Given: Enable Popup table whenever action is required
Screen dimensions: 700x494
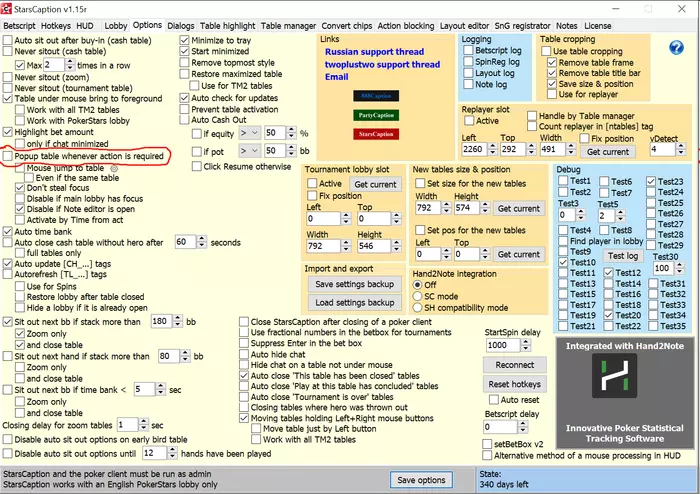Looking at the screenshot, I should point(8,156).
